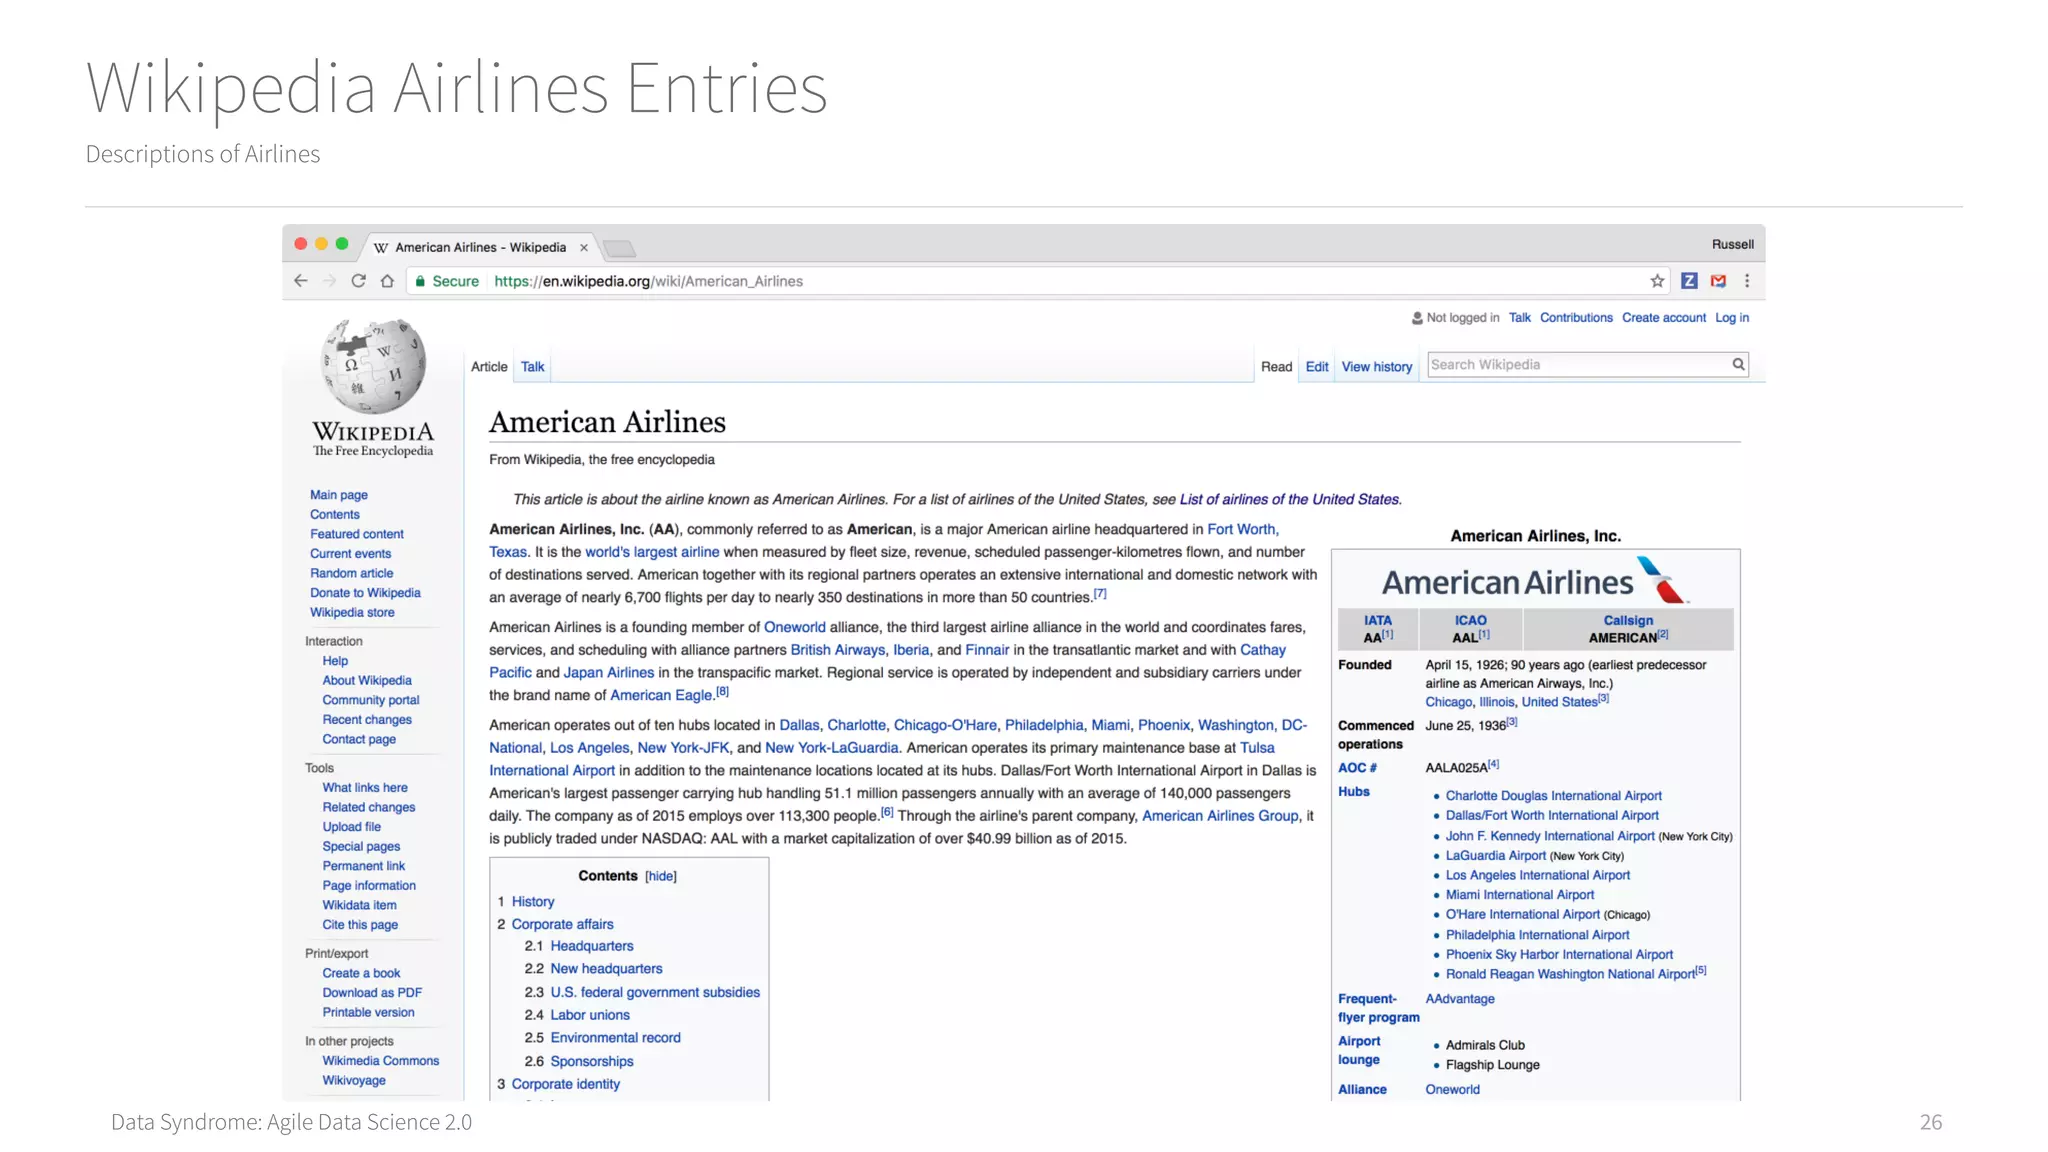Jump to 2.4 Labor unions section
Image resolution: width=2048 pixels, height=1152 pixels.
click(590, 1015)
